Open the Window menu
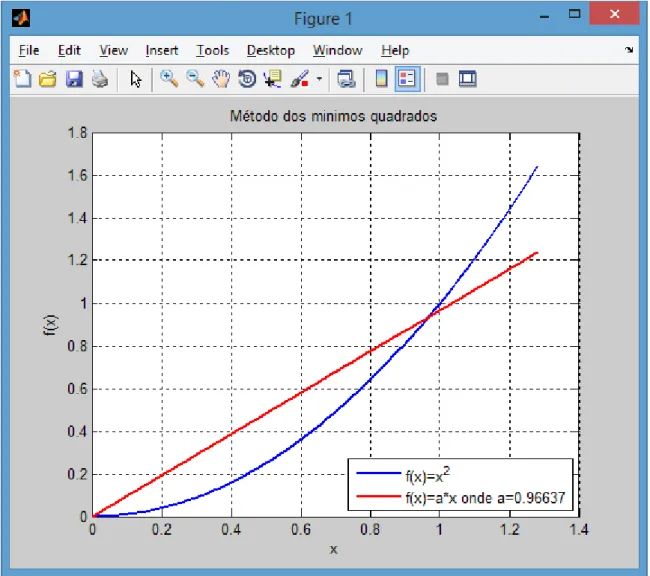The height and width of the screenshot is (576, 650). point(337,51)
